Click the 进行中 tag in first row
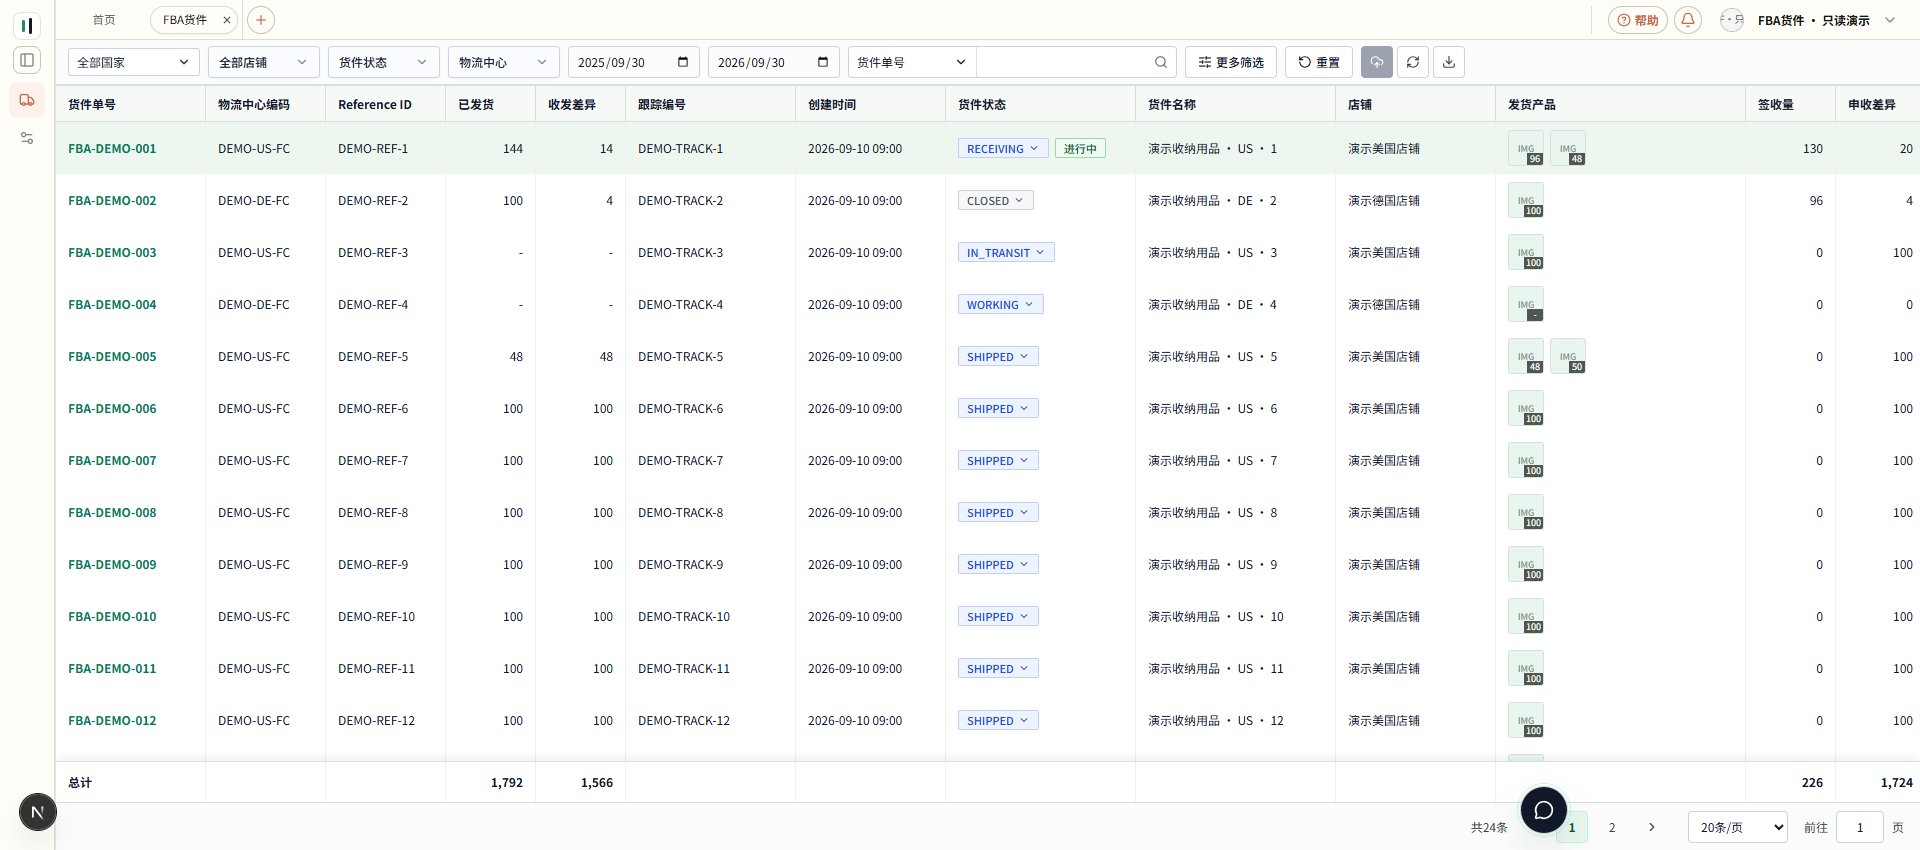 pyautogui.click(x=1080, y=148)
